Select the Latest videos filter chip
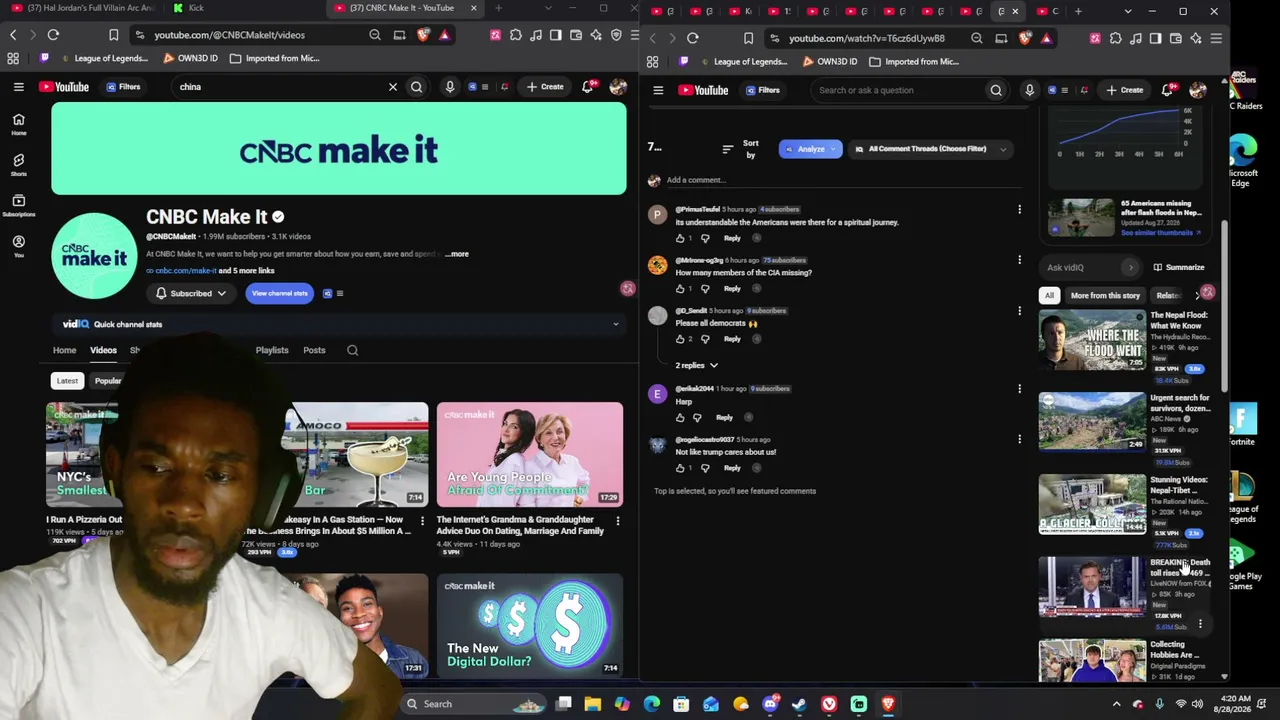1280x720 pixels. [67, 381]
